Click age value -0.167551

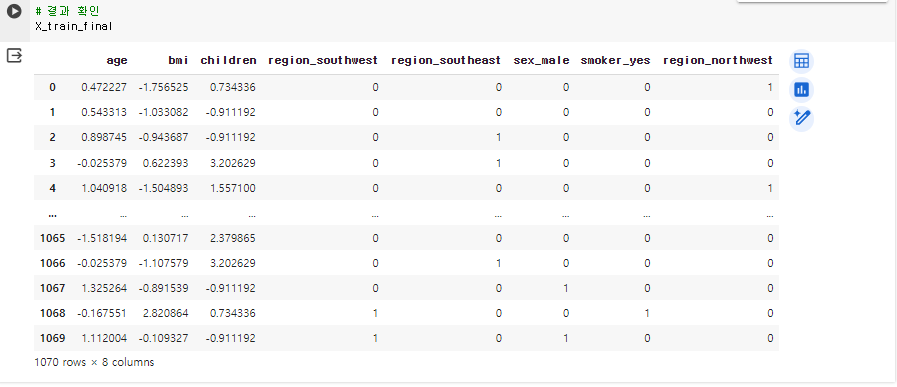click(102, 313)
